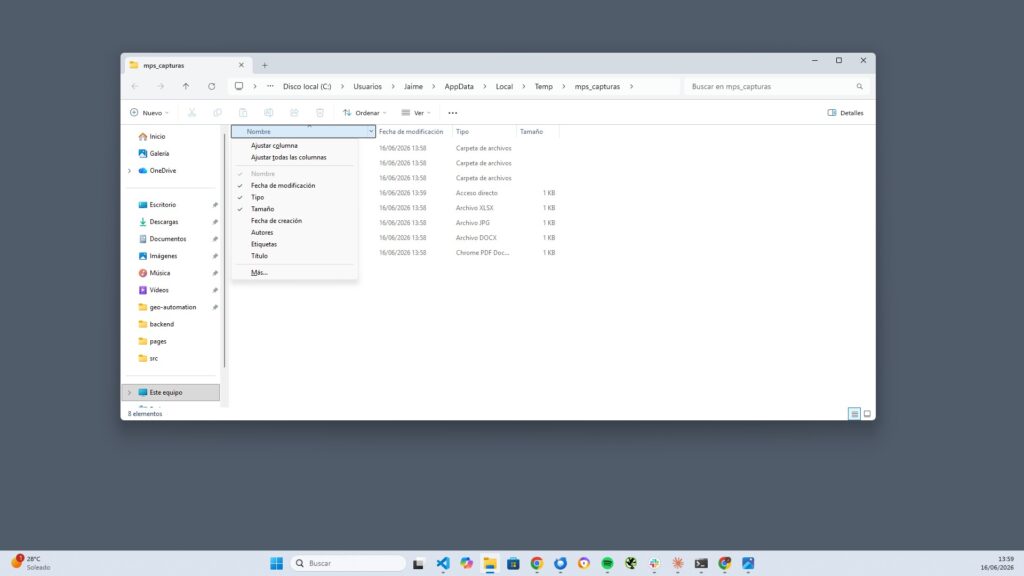Expand the OneDrive tree node
This screenshot has height=576, width=1024.
pyautogui.click(x=129, y=170)
